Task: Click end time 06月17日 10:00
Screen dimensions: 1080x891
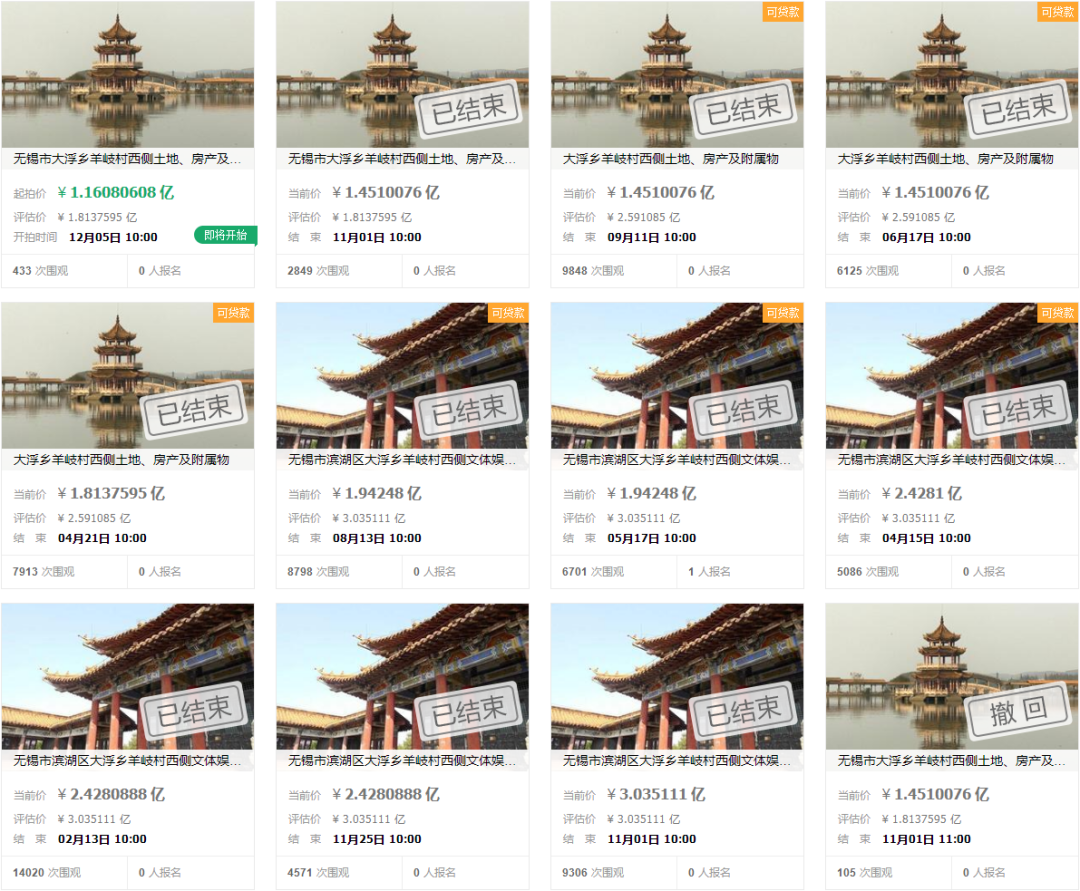Action: click(x=926, y=238)
